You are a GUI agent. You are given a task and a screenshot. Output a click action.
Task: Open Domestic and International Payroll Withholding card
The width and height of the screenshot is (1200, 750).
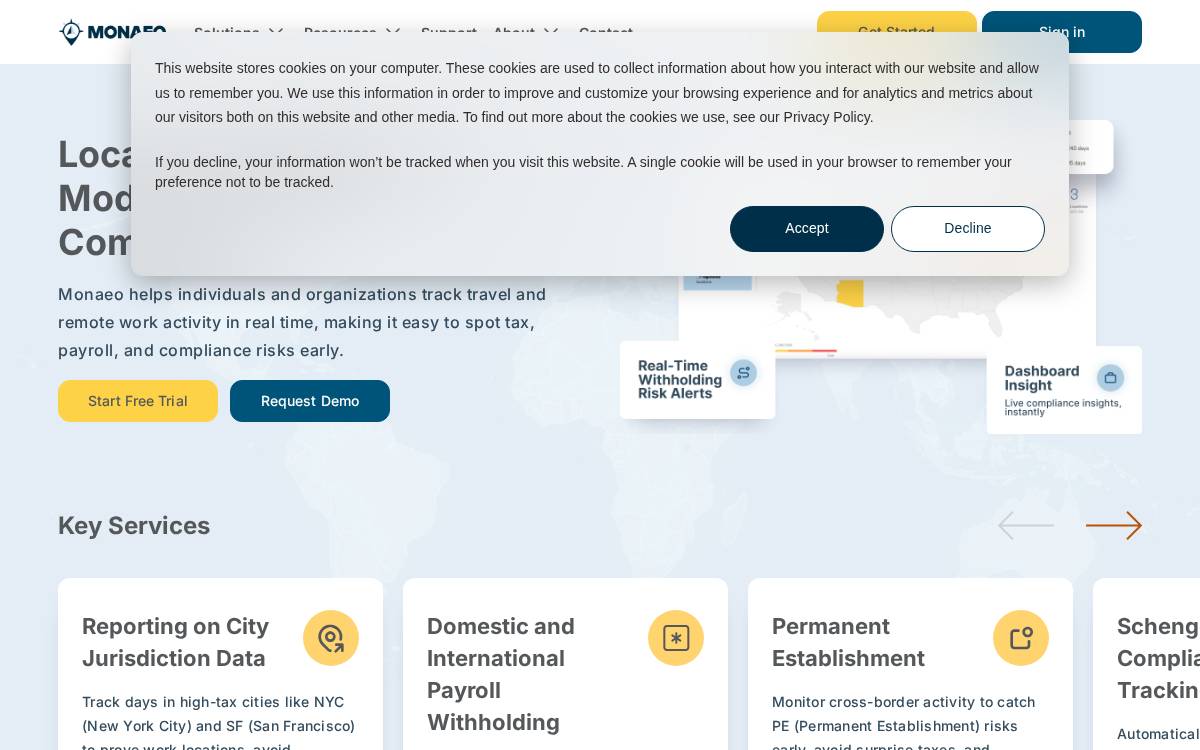(565, 664)
